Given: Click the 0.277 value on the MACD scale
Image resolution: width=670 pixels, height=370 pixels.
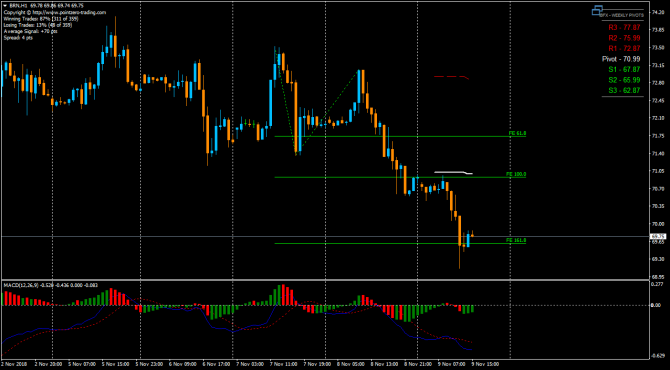Looking at the screenshot, I should [x=657, y=285].
